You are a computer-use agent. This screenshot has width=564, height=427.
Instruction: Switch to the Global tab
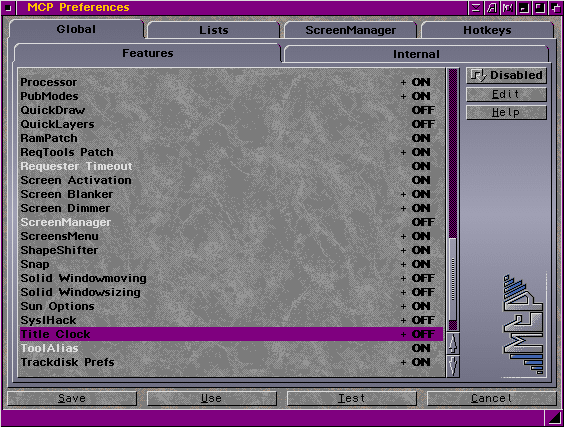tap(76, 29)
